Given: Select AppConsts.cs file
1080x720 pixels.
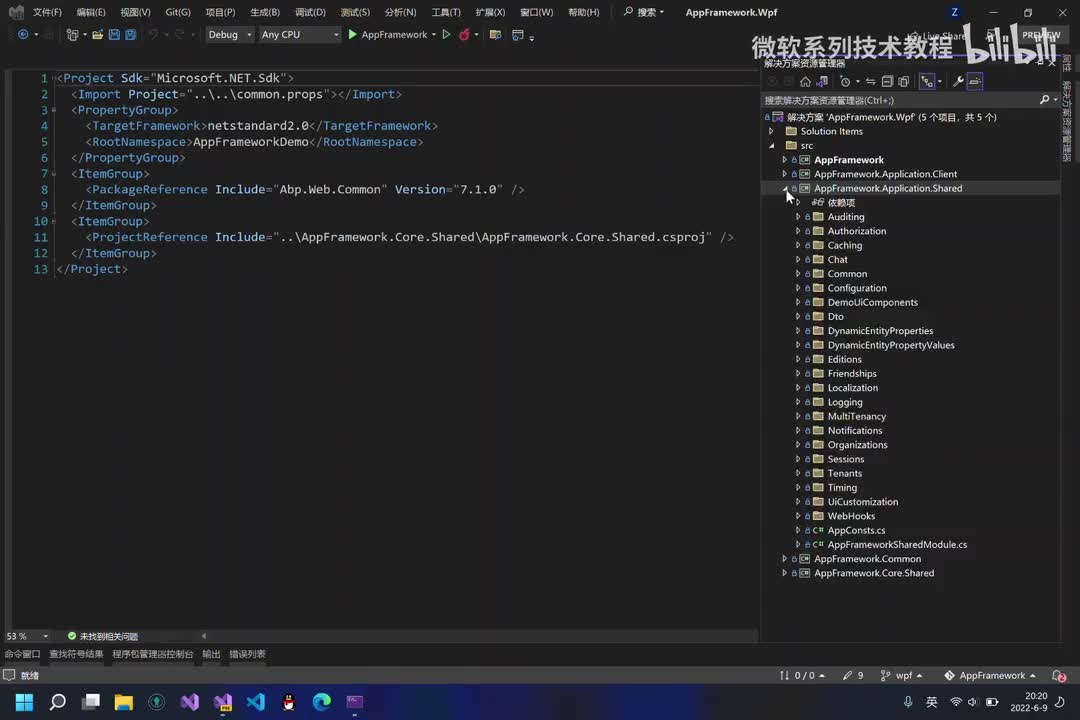Looking at the screenshot, I should click(856, 530).
